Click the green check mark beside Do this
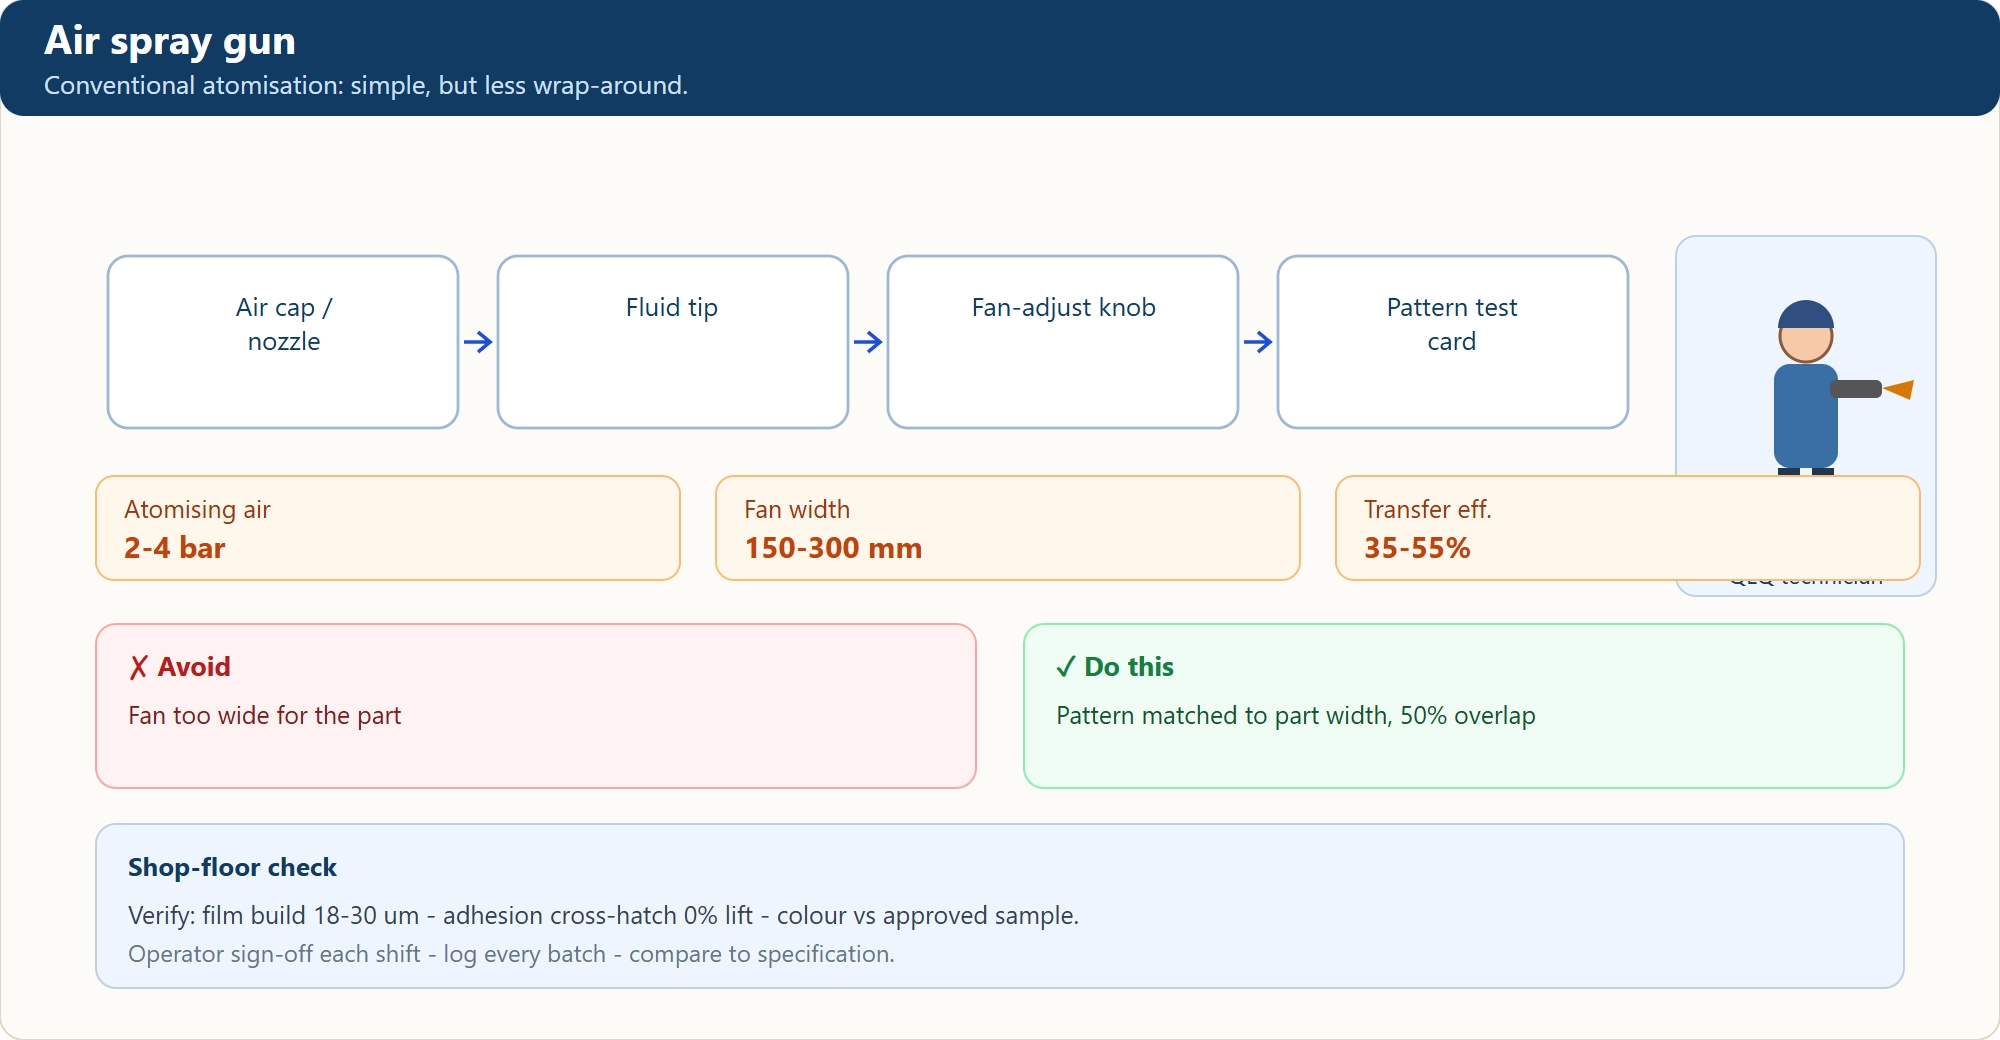 [x=1065, y=667]
